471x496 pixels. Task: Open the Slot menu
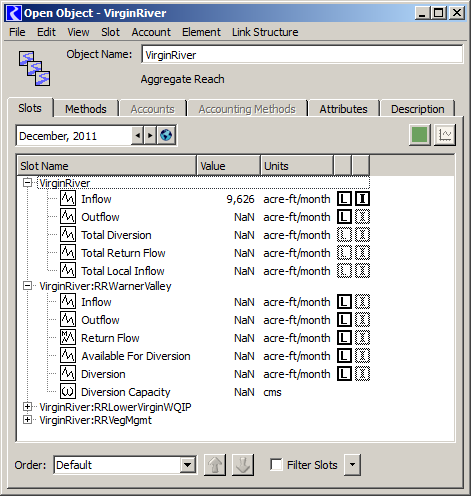click(110, 32)
